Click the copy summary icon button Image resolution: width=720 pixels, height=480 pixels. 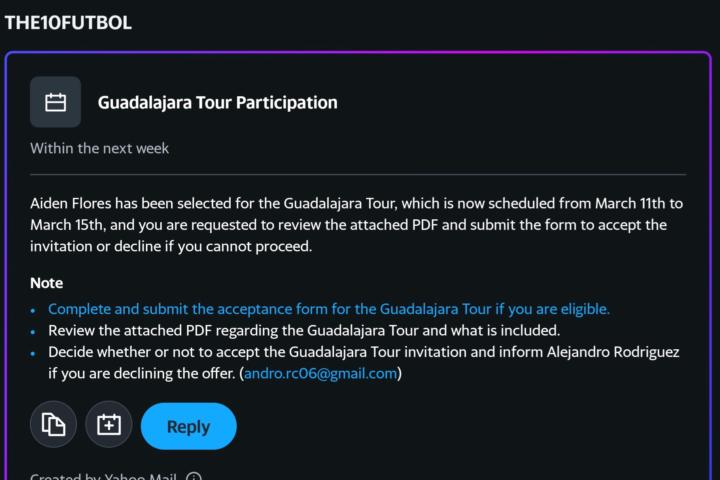point(53,426)
